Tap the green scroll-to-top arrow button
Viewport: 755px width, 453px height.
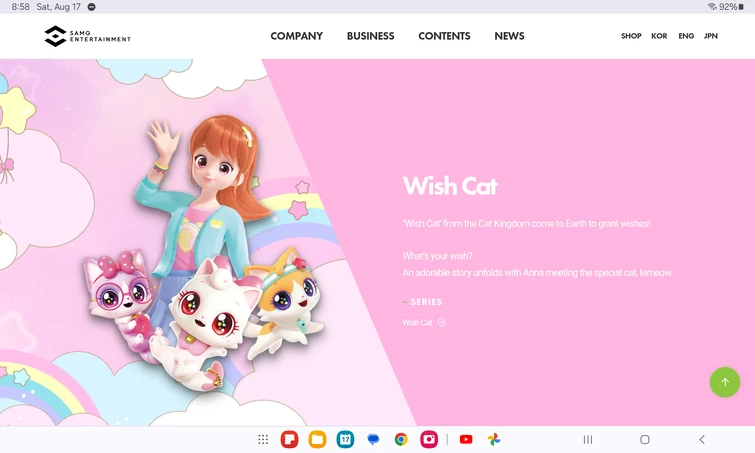coord(725,382)
